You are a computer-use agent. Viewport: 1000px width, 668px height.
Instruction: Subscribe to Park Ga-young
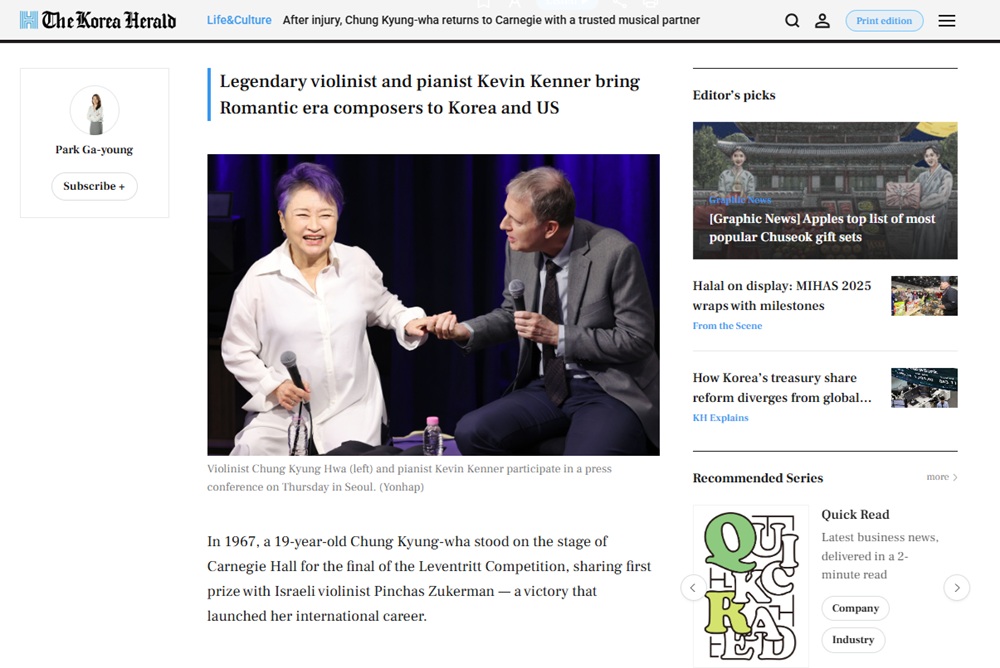94,186
